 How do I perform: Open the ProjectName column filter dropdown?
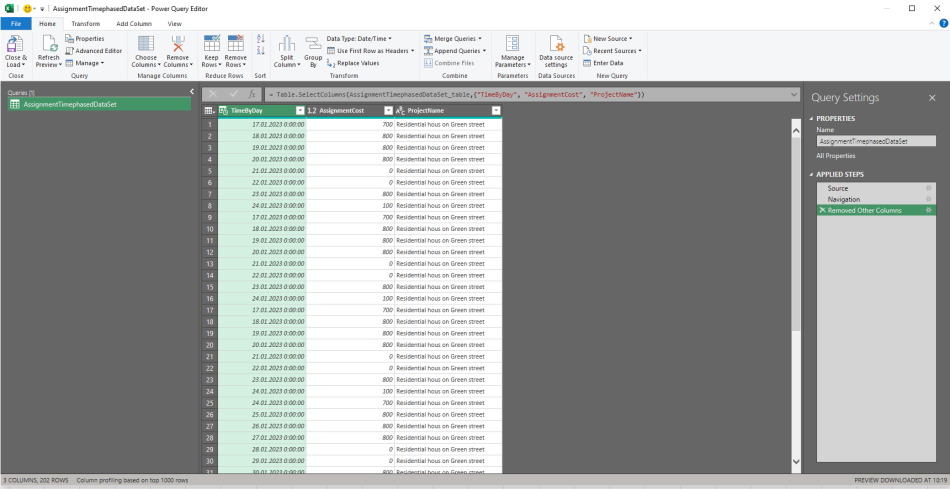pos(496,111)
